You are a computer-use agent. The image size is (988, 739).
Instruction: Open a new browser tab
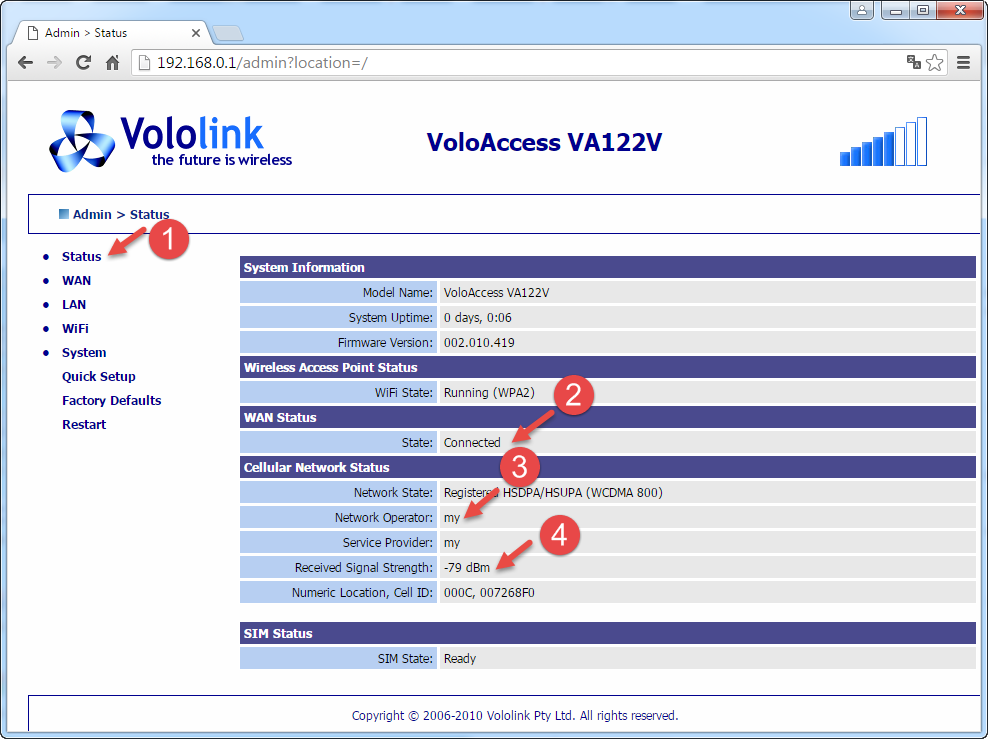[x=227, y=33]
